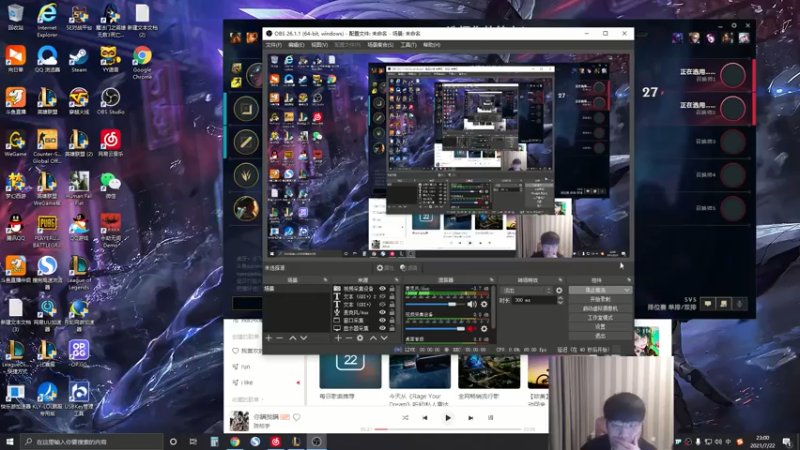Move selected source up in list
800x450 pixels.
373,338
